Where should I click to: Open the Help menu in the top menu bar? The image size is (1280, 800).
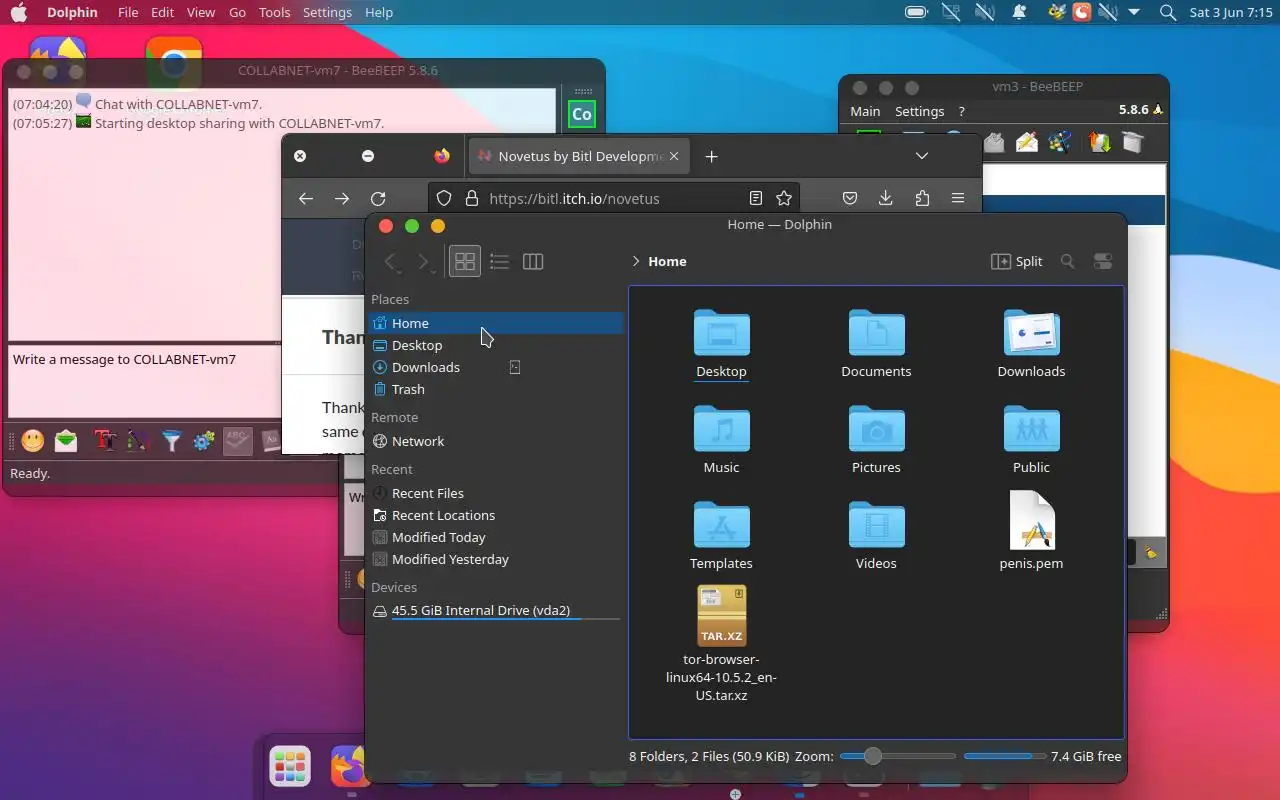click(379, 12)
